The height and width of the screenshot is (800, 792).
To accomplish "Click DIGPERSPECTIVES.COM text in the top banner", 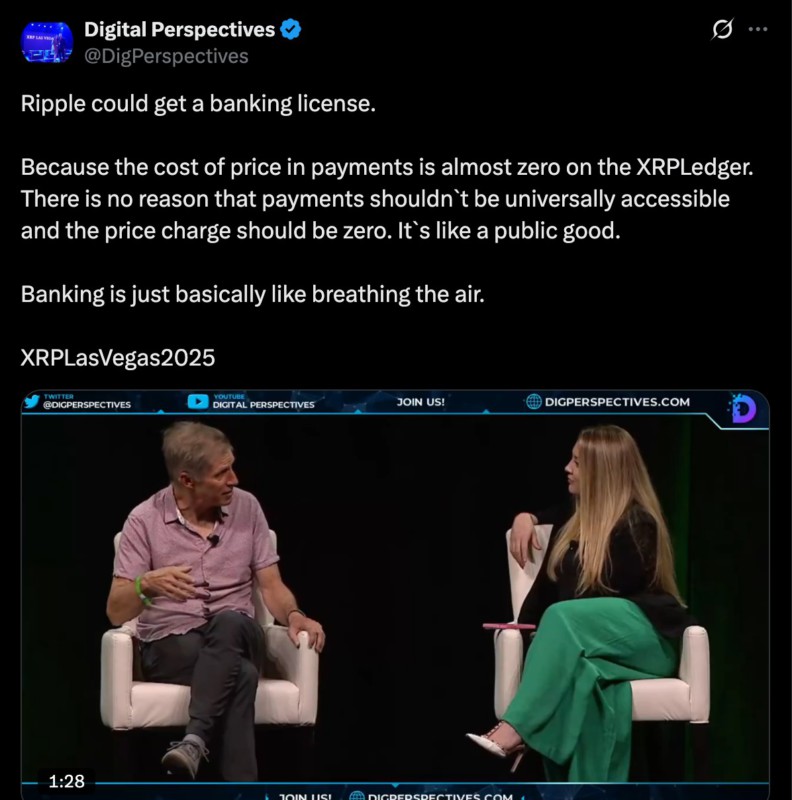I will tap(617, 402).
